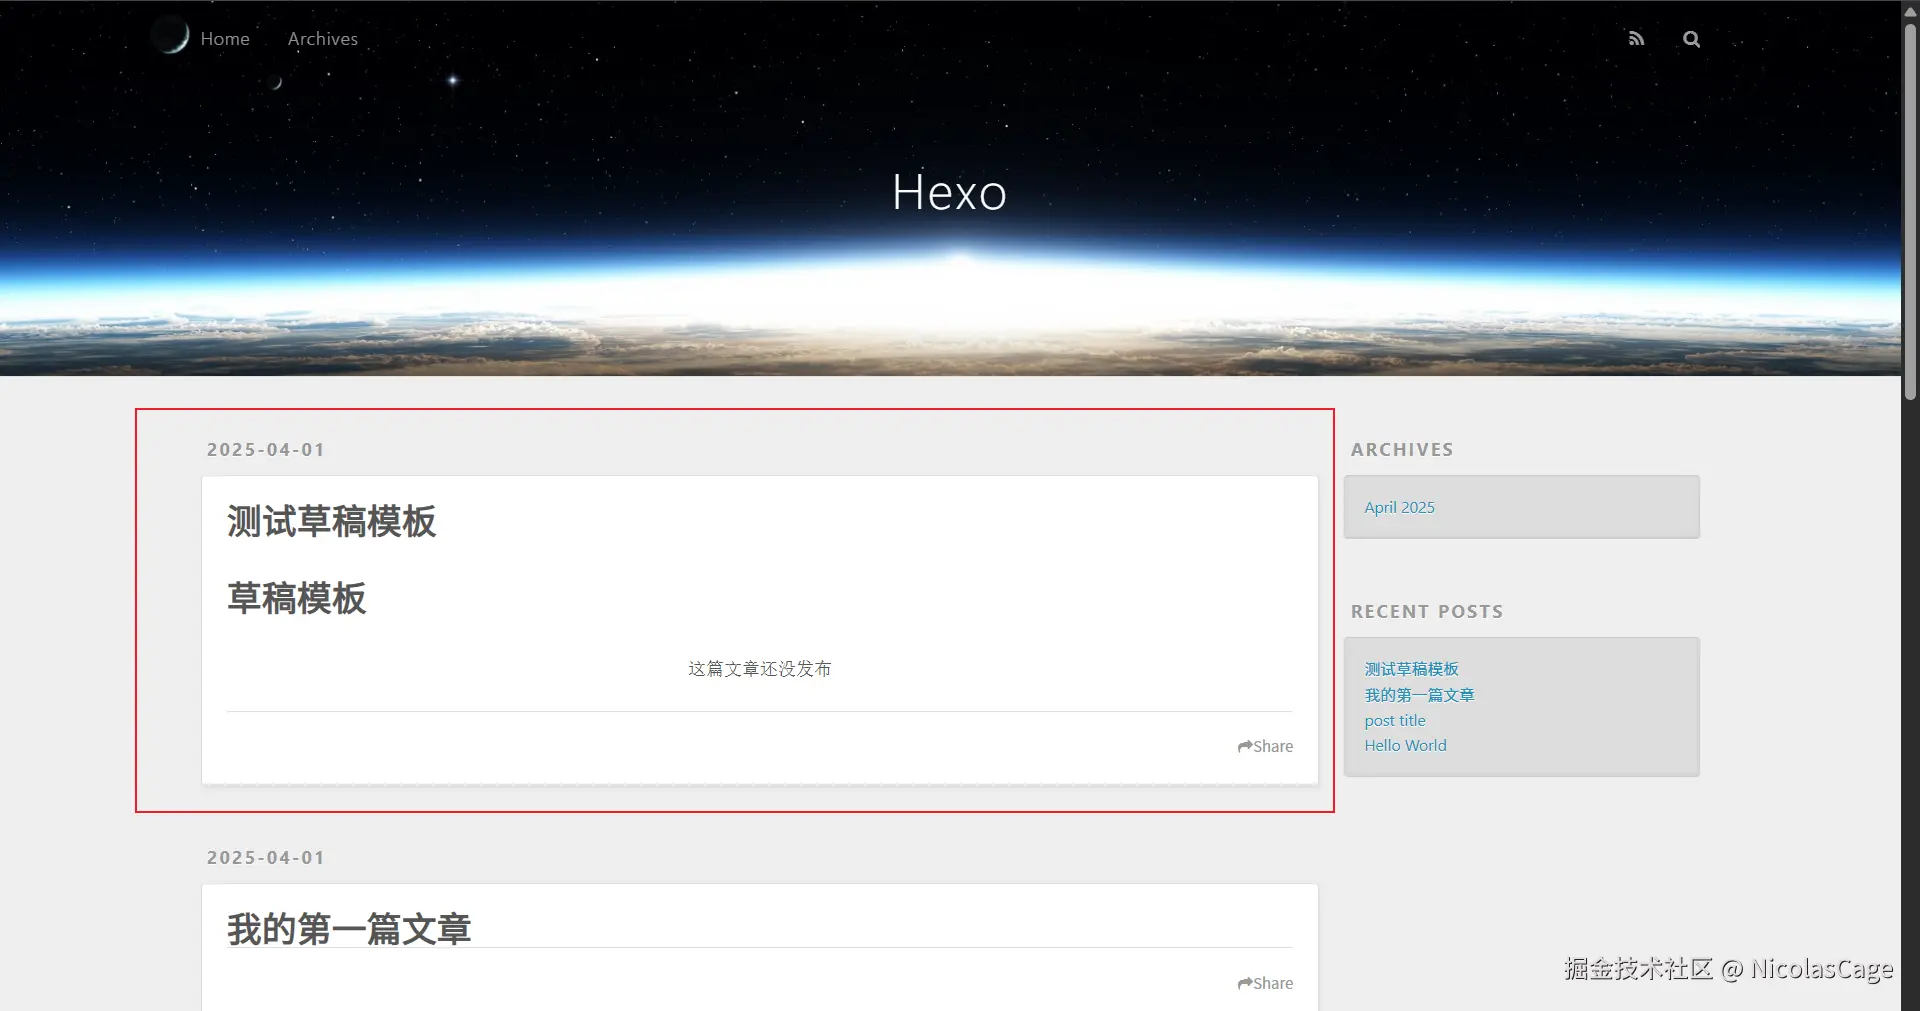Open the Archives menu item

point(322,39)
